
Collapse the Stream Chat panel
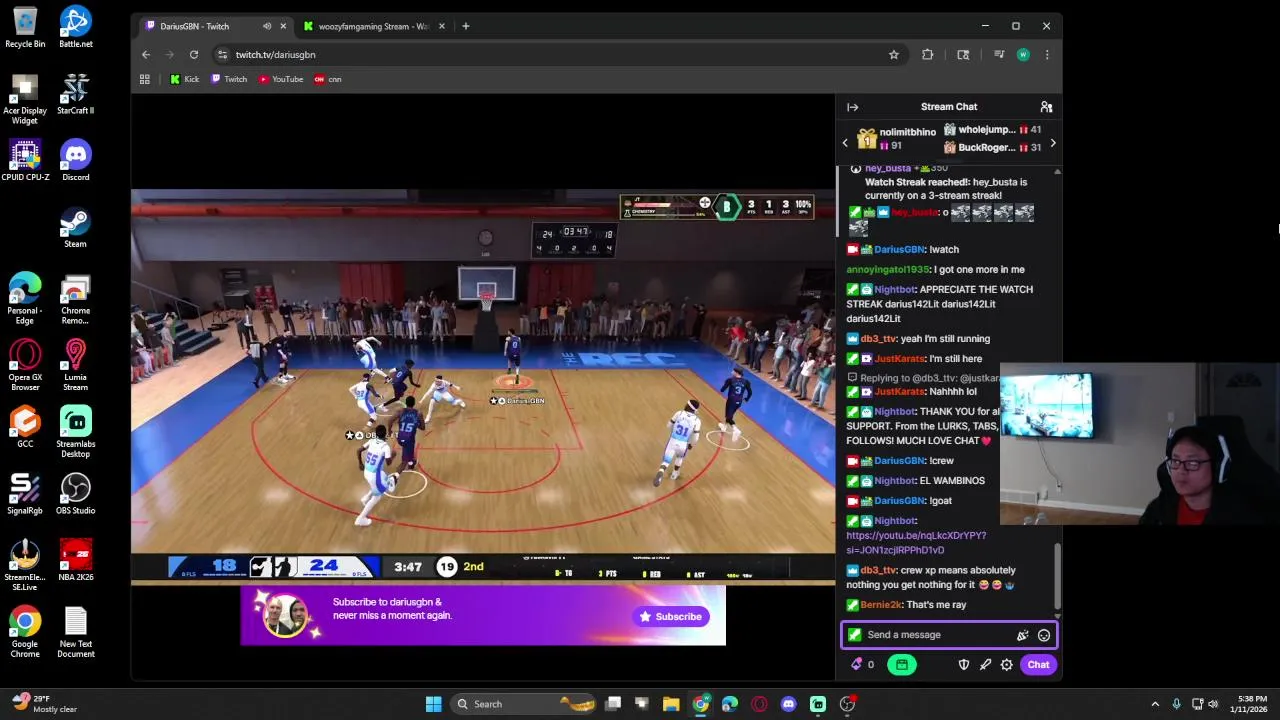pyautogui.click(x=852, y=107)
